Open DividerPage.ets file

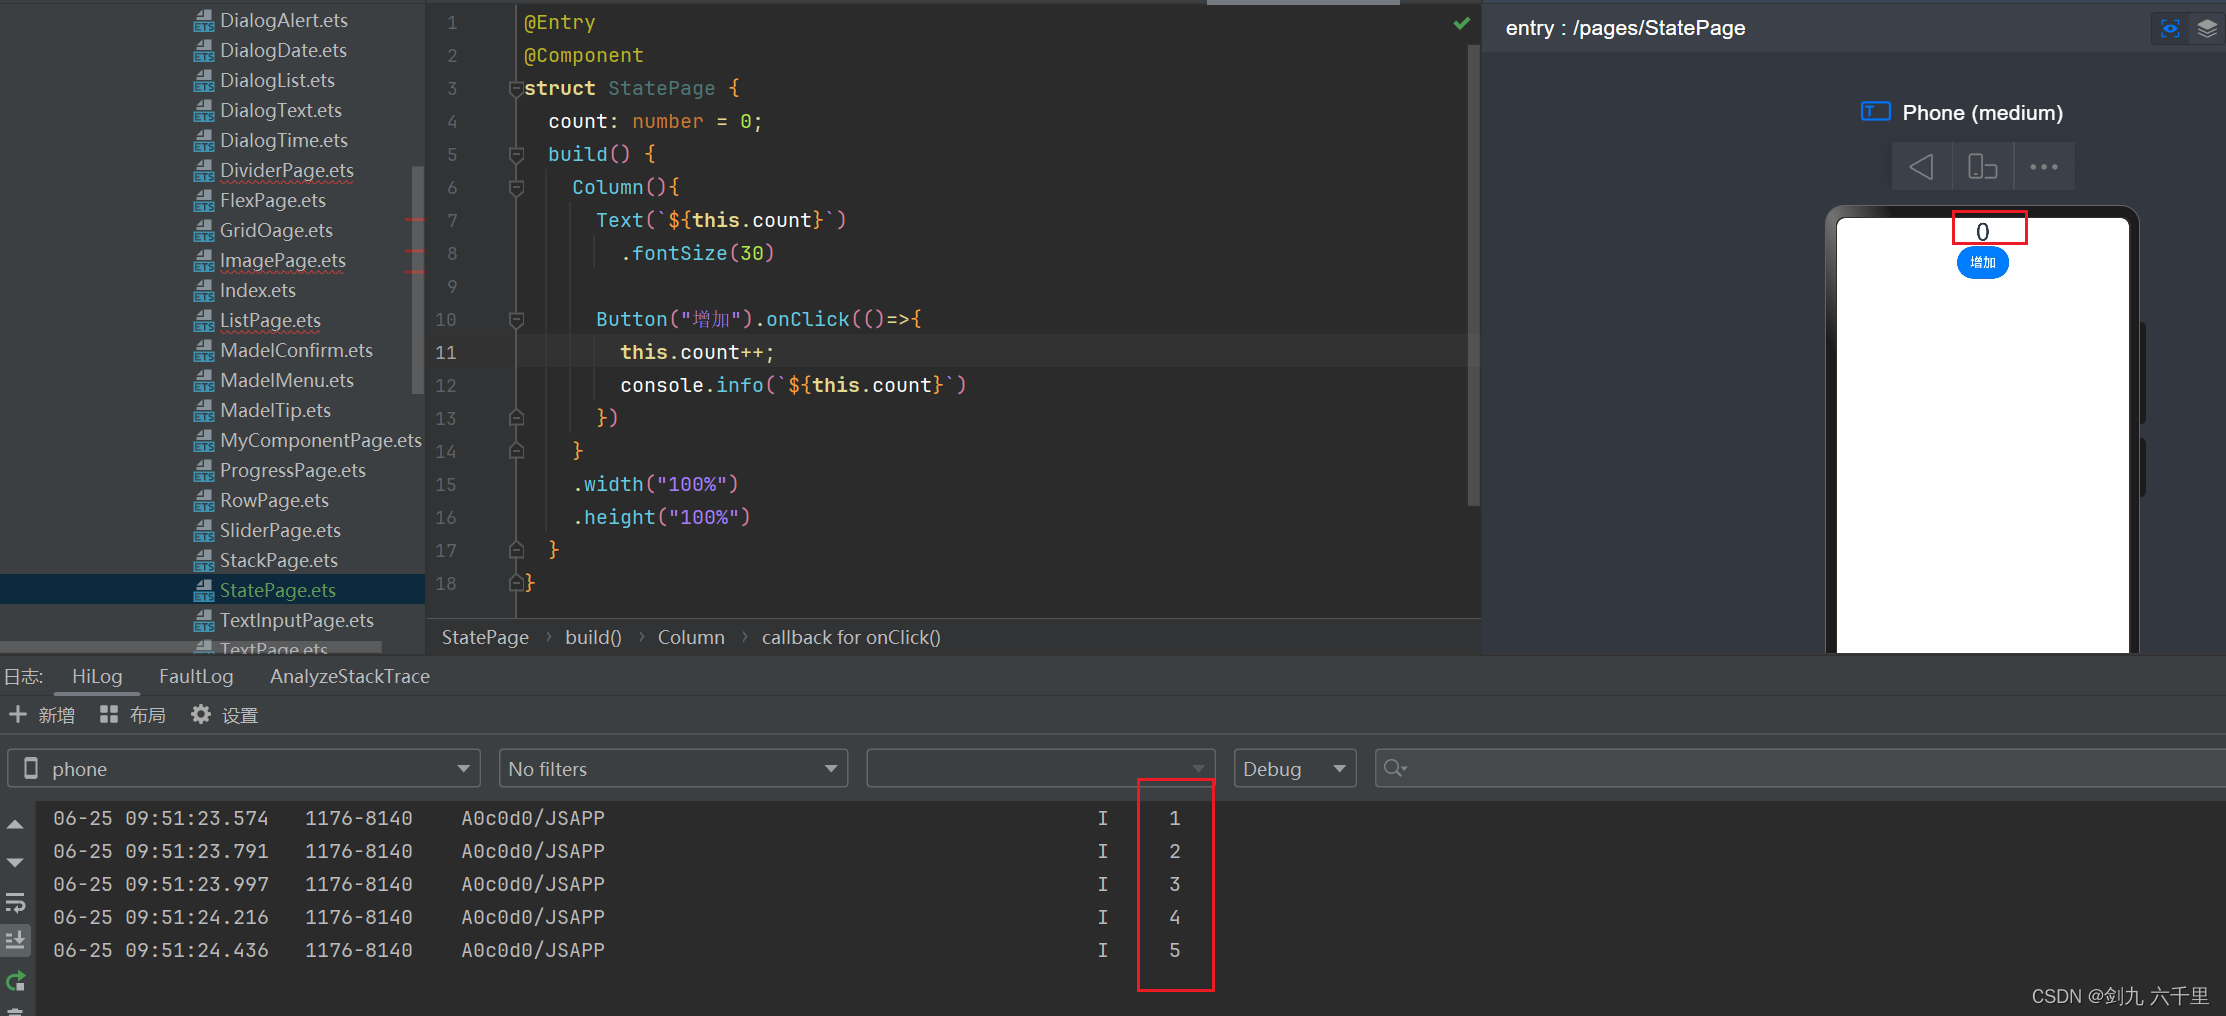287,170
